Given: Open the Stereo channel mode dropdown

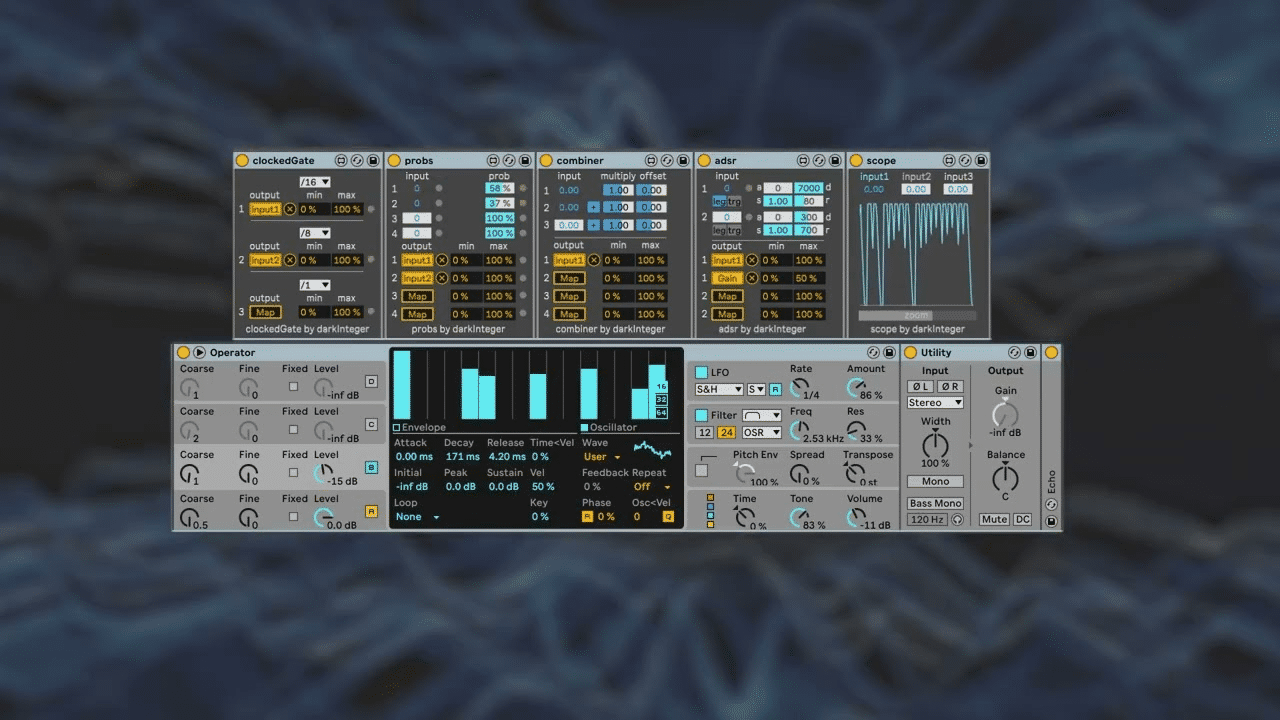Looking at the screenshot, I should coord(935,403).
